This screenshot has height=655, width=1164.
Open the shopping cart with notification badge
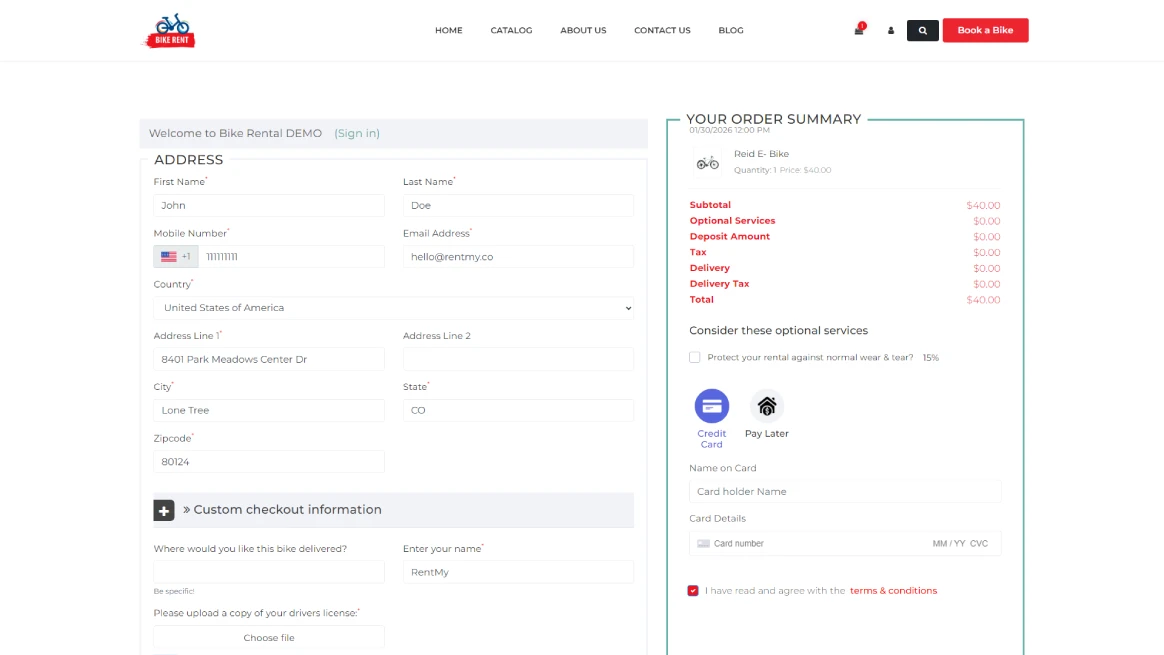pyautogui.click(x=857, y=30)
